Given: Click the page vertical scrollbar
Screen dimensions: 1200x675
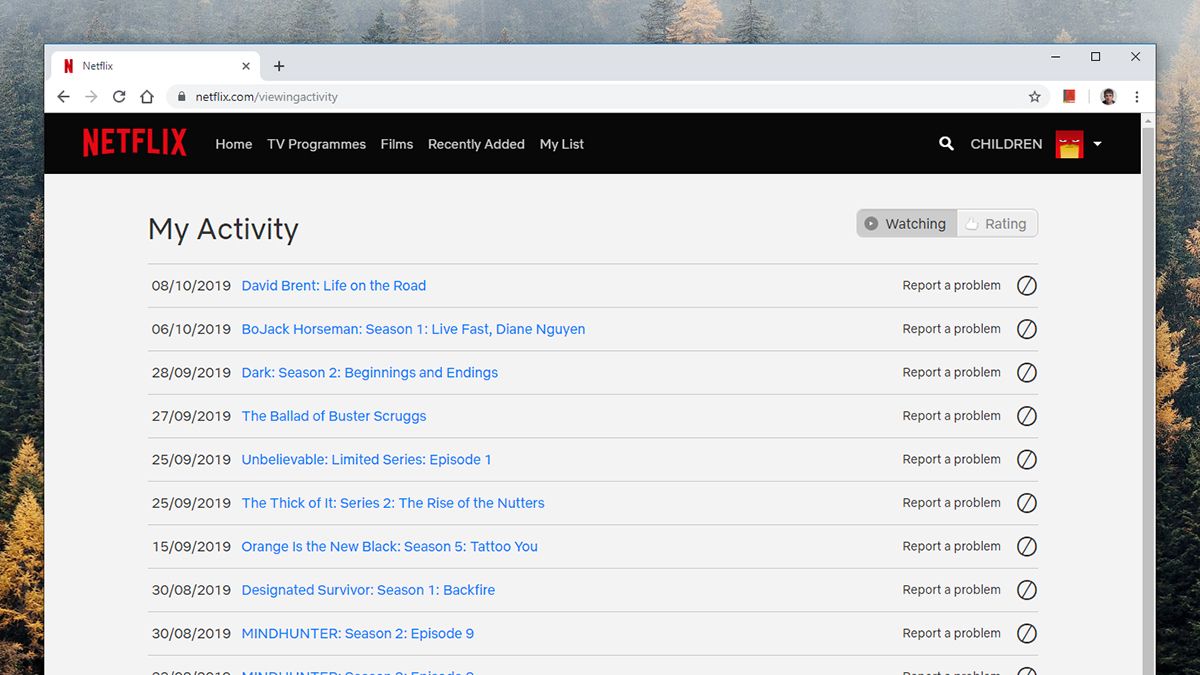Looking at the screenshot, I should [1148, 400].
